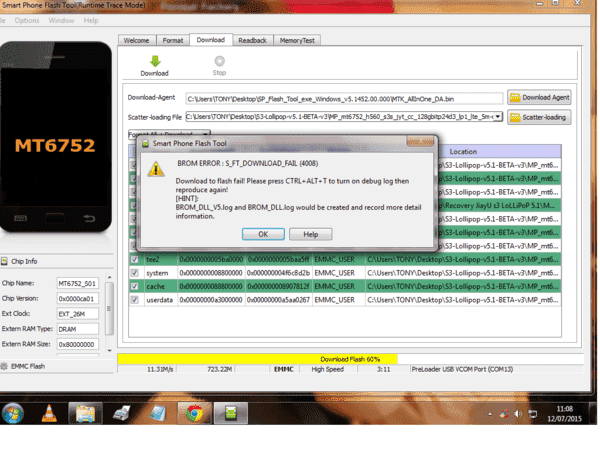The width and height of the screenshot is (600, 450).
Task: Click Help in the BROM error dialog
Action: click(311, 234)
